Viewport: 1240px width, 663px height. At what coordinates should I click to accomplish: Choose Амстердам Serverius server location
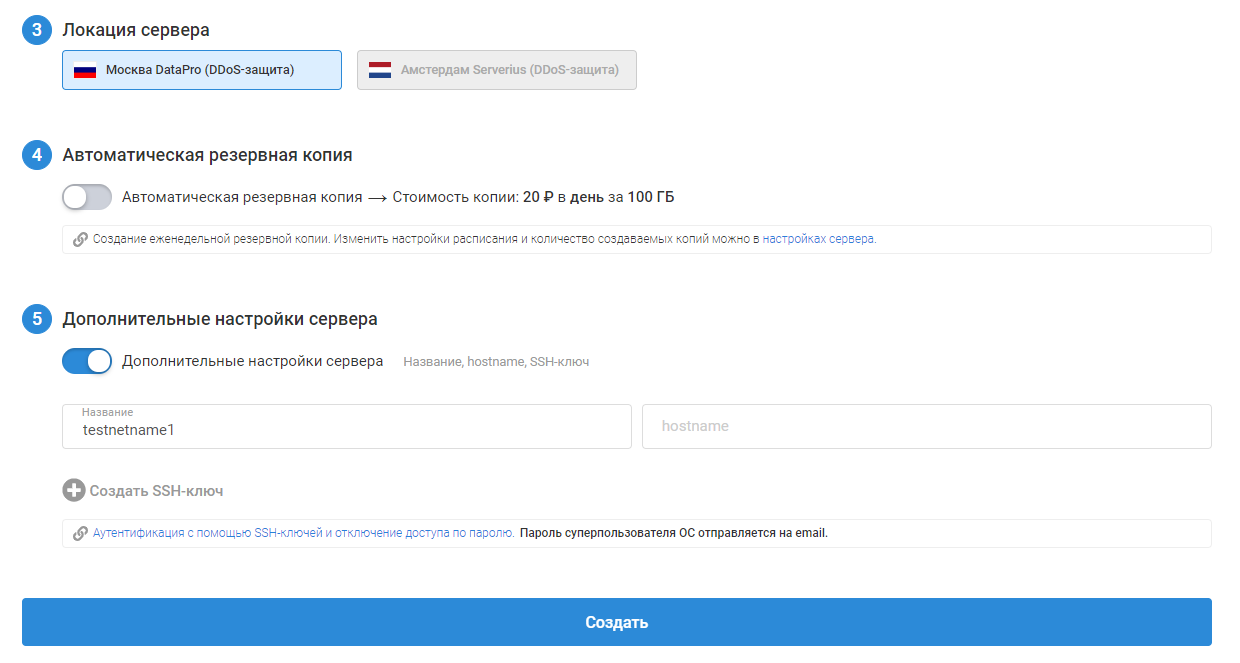coord(496,70)
